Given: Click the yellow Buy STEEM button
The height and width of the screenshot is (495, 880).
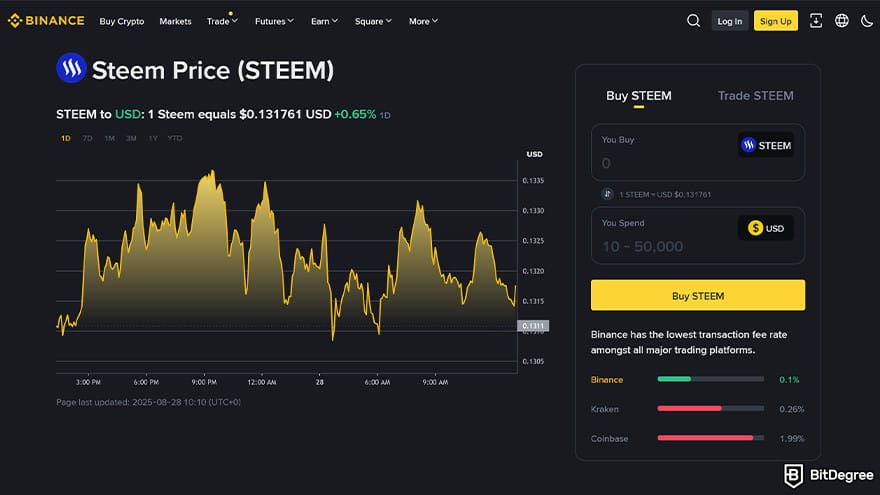Looking at the screenshot, I should point(698,295).
